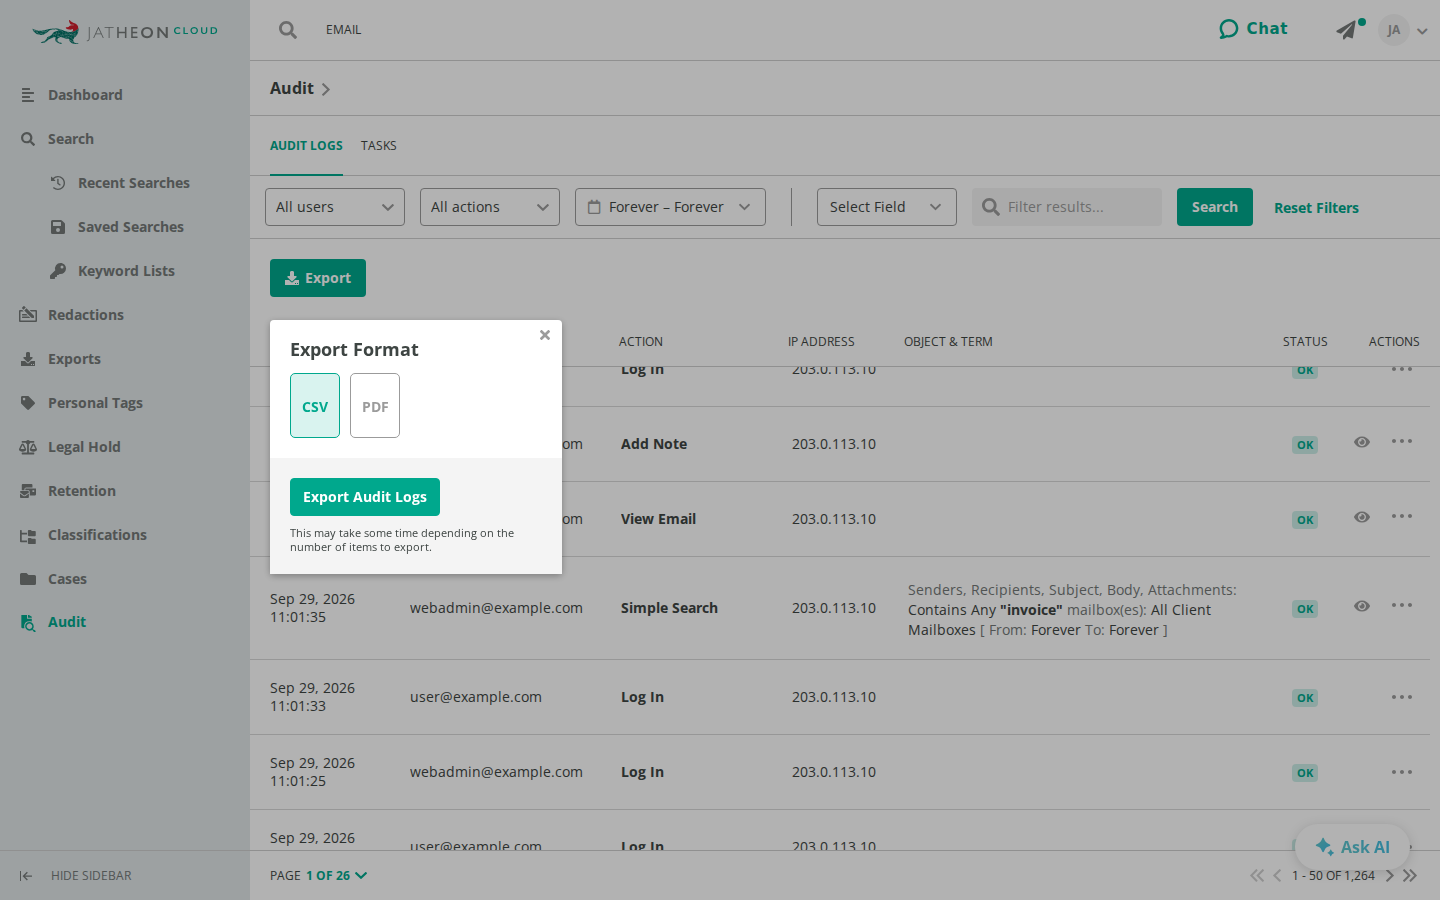Click Export Audit Logs button
This screenshot has width=1440, height=900.
coord(365,497)
